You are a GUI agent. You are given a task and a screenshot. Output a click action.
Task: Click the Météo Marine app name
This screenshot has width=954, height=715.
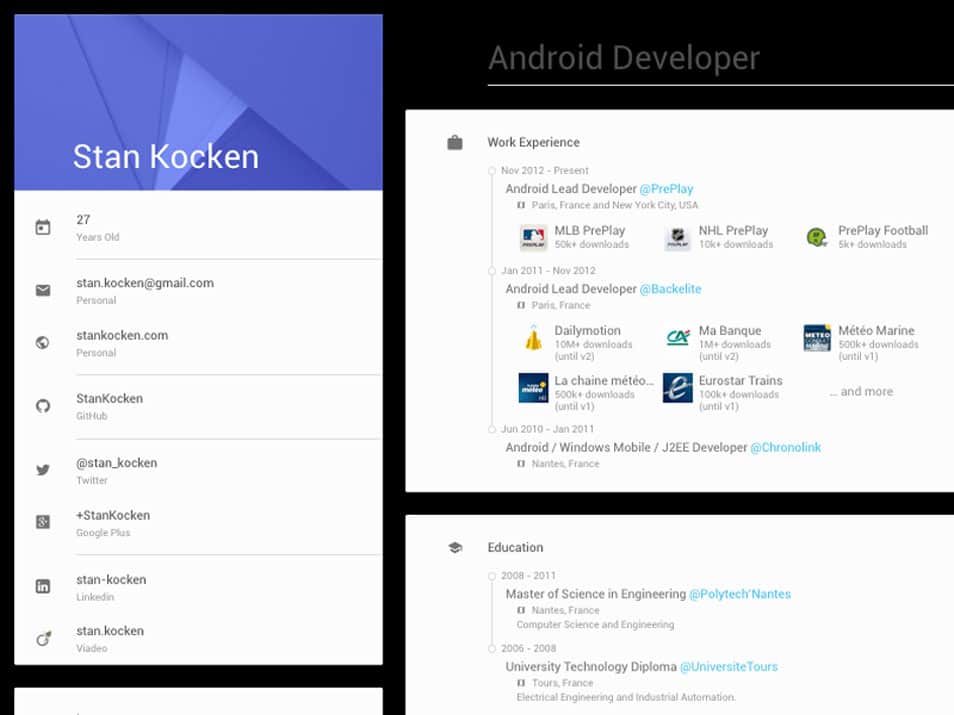click(876, 330)
